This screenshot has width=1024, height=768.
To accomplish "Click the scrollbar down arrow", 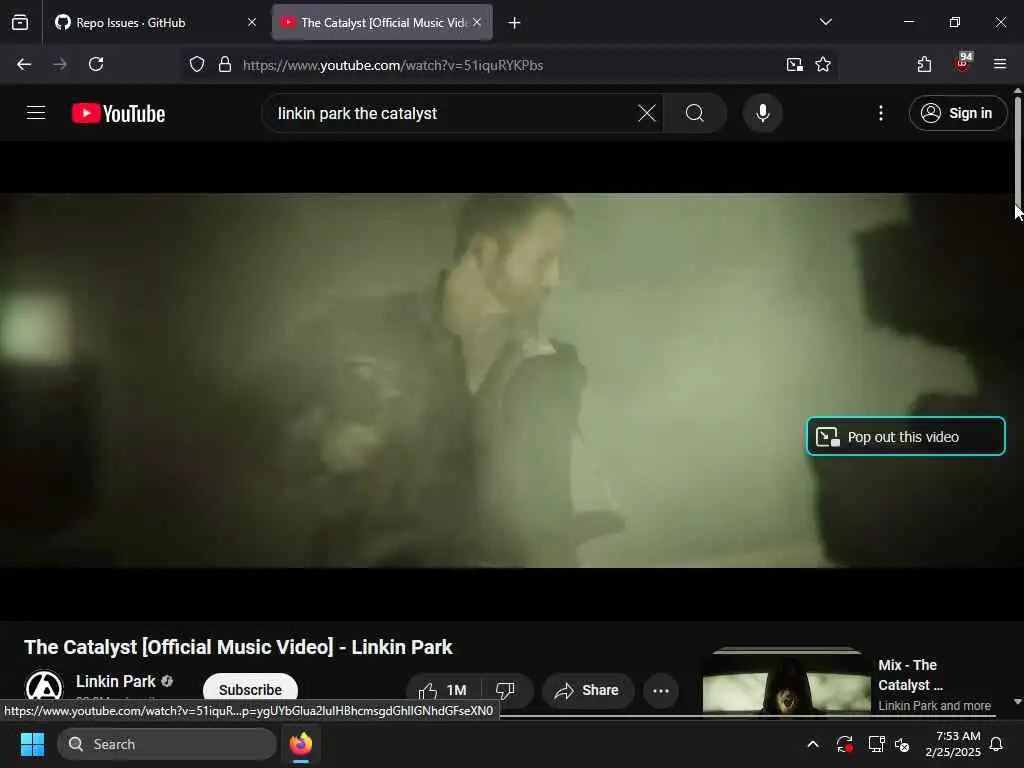I will tap(1017, 702).
